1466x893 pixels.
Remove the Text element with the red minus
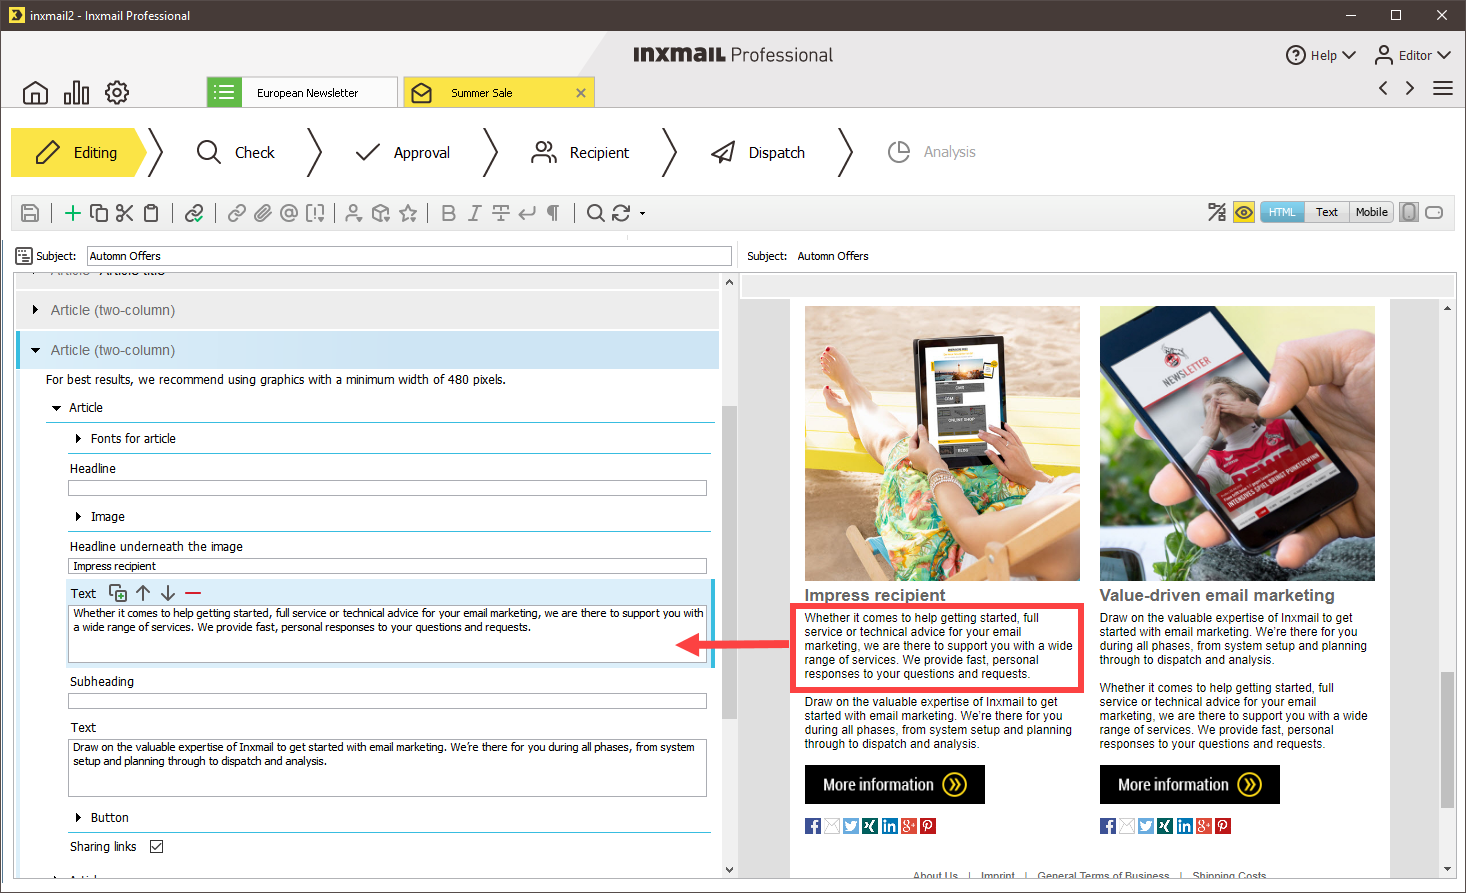(x=193, y=593)
